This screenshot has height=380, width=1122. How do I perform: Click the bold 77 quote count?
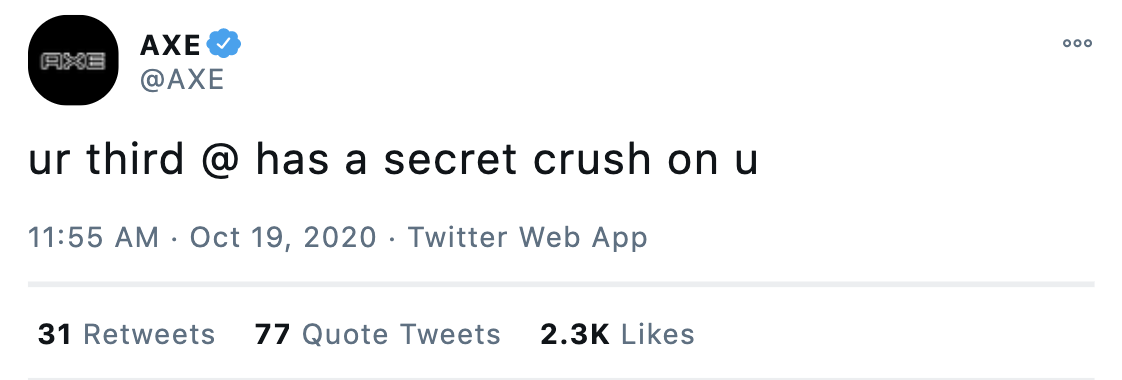coord(272,334)
